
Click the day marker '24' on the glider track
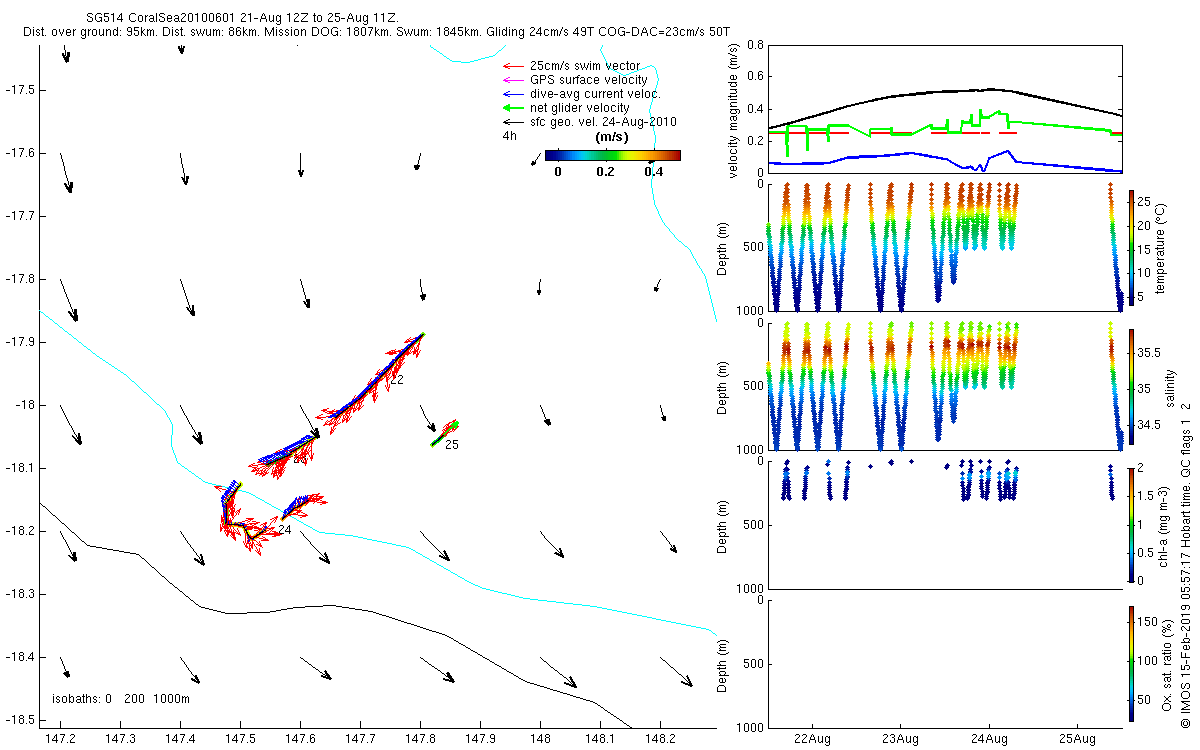(x=285, y=530)
